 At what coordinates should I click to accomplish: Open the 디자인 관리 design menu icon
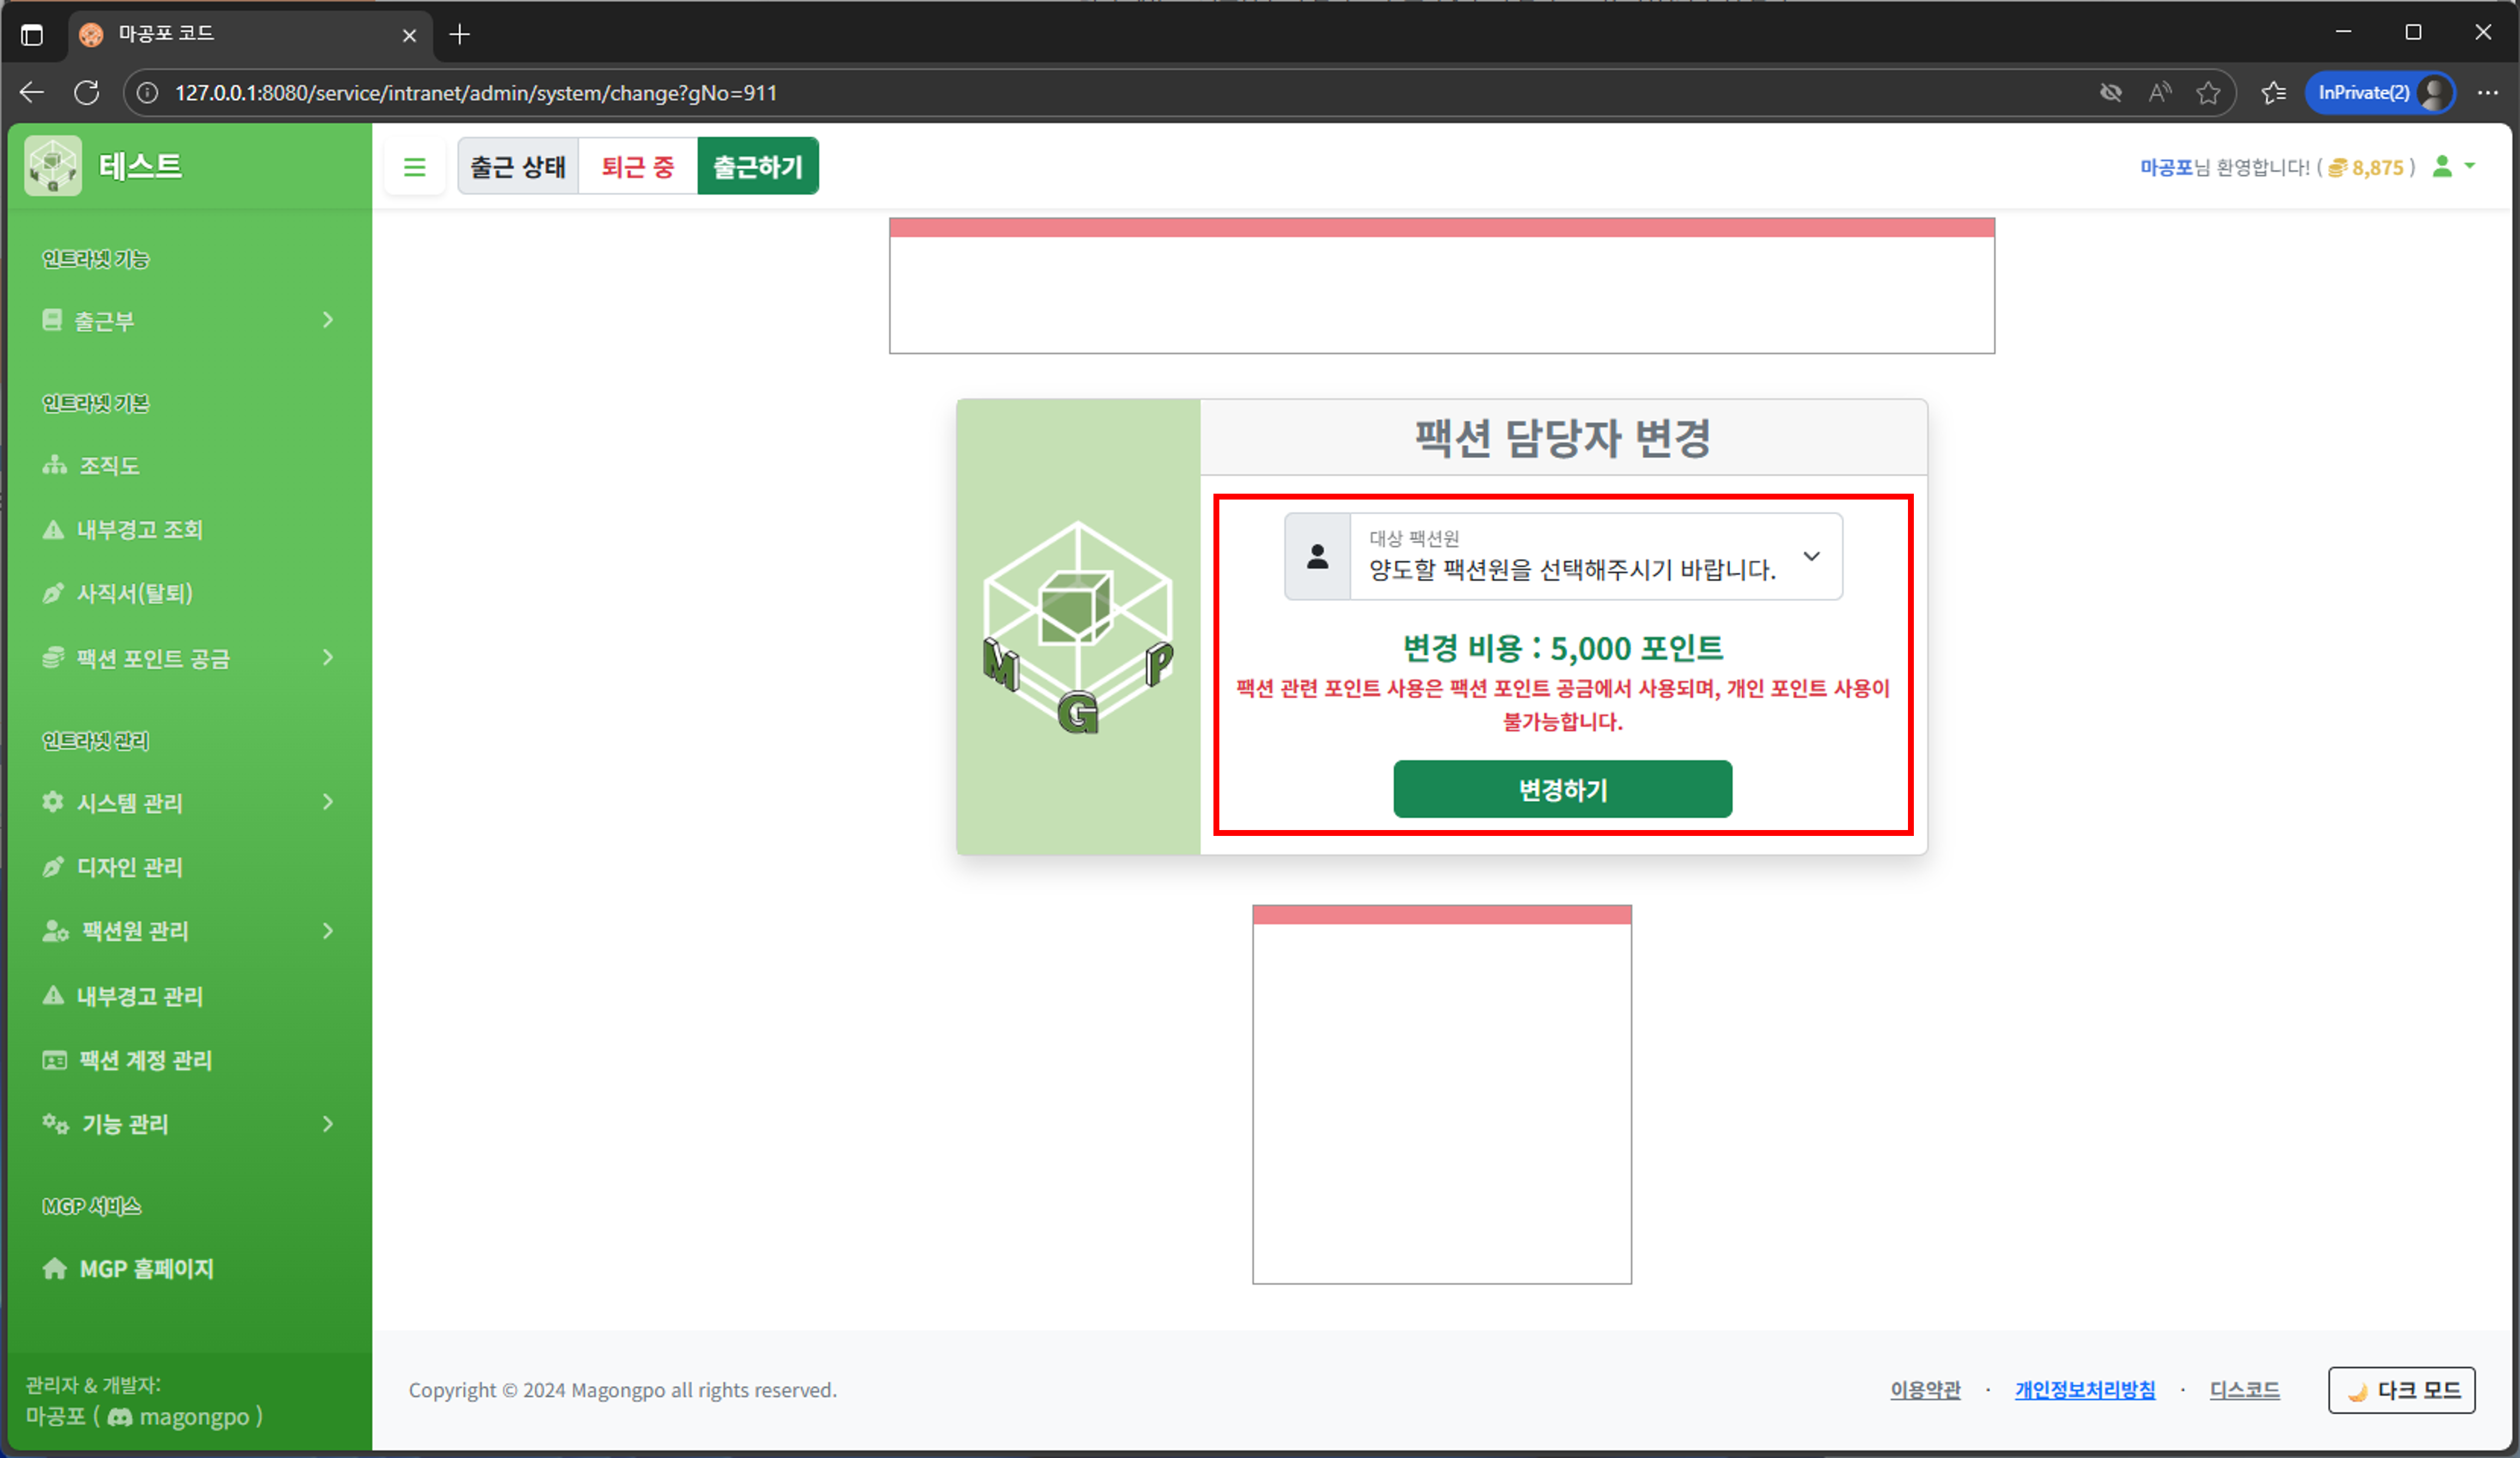pos(54,866)
